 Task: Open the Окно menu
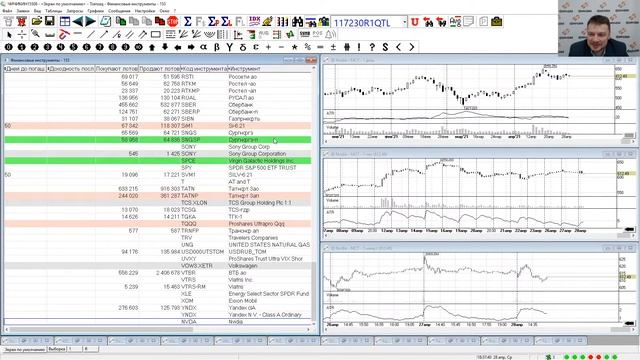pos(164,11)
